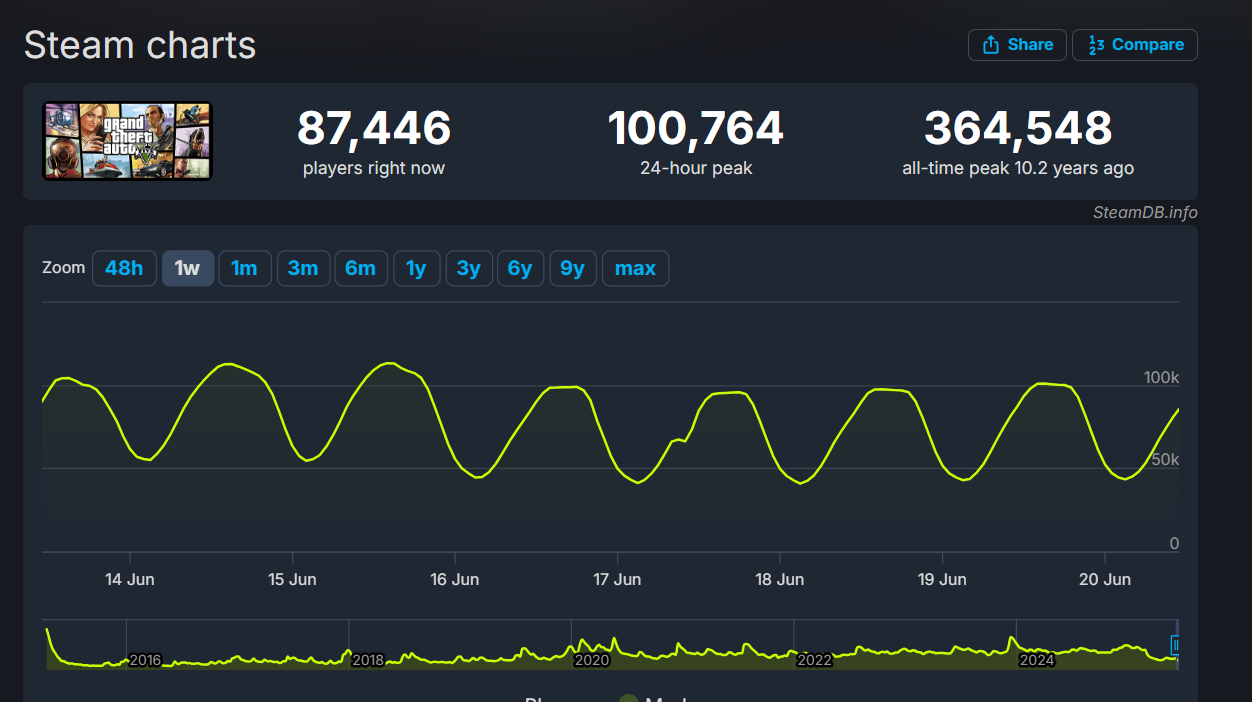
Task: Open the Compare button
Action: 1135,45
